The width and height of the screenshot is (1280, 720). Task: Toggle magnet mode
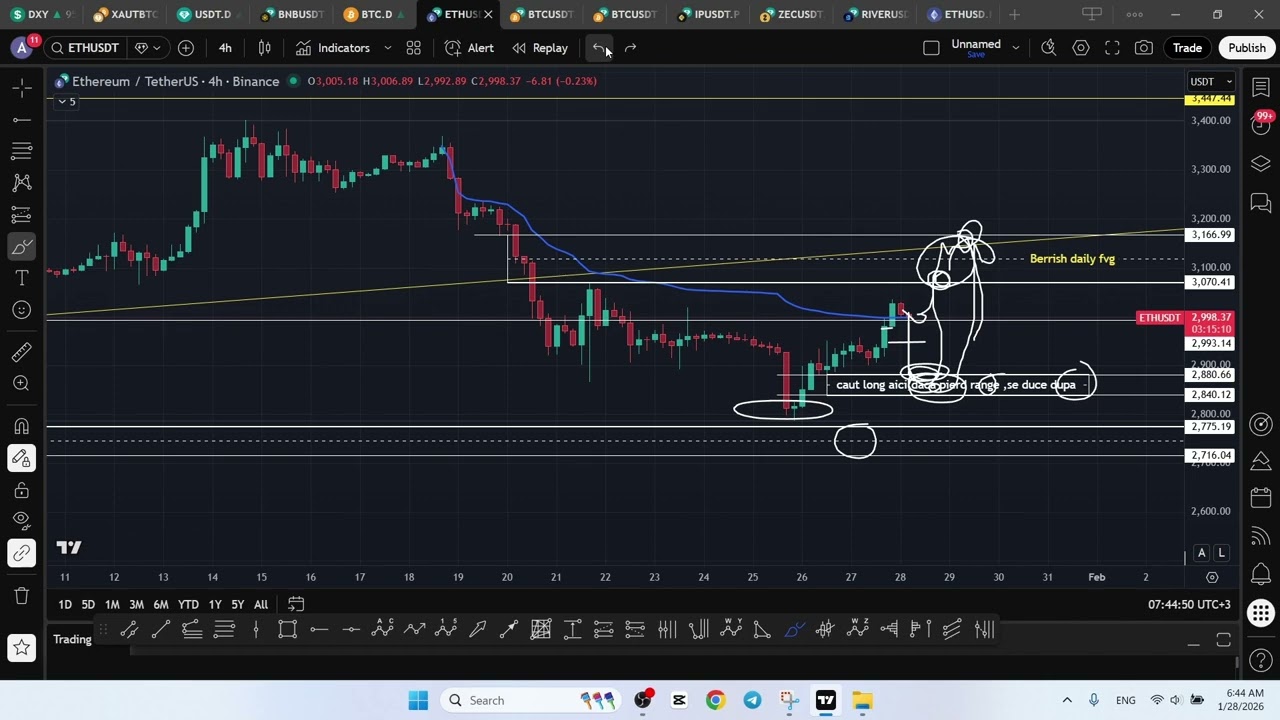click(x=21, y=426)
